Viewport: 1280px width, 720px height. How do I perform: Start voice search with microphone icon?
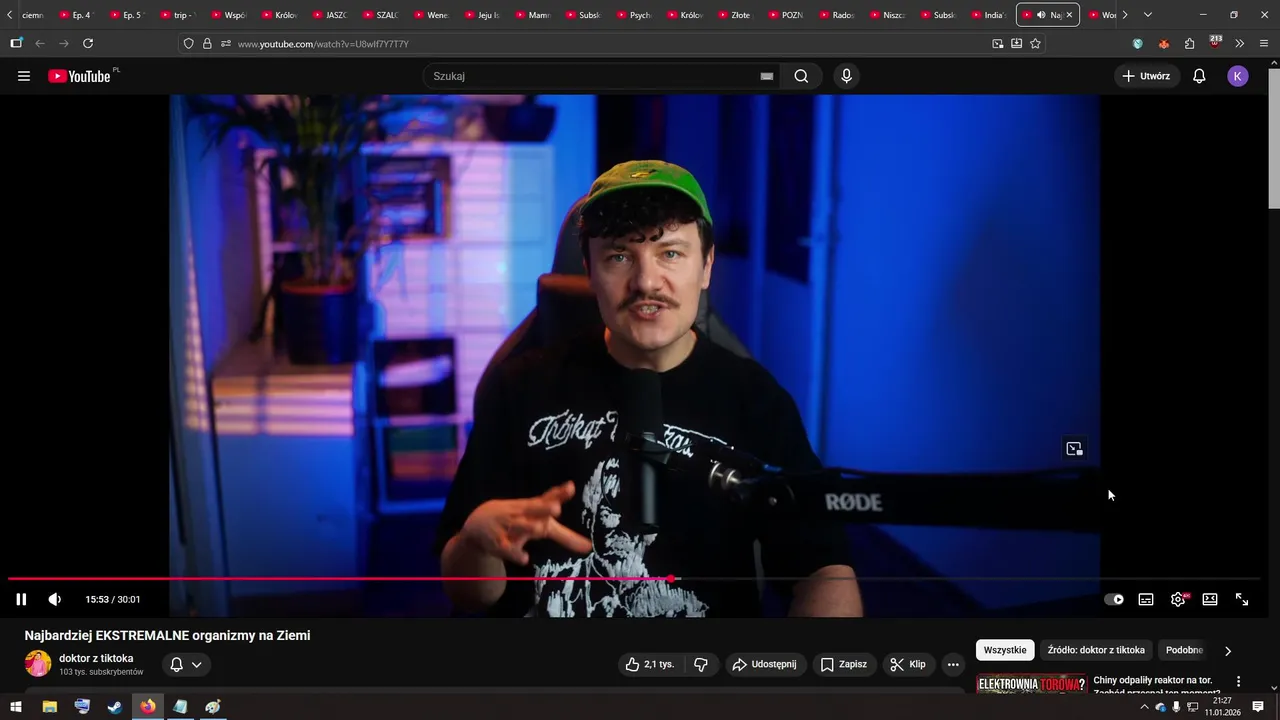pos(847,76)
